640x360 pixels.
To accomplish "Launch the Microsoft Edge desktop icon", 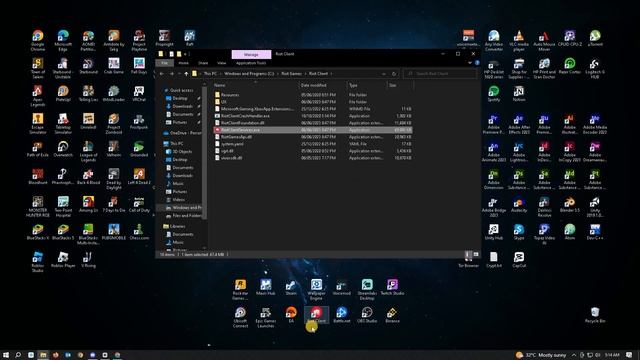I will (63, 40).
